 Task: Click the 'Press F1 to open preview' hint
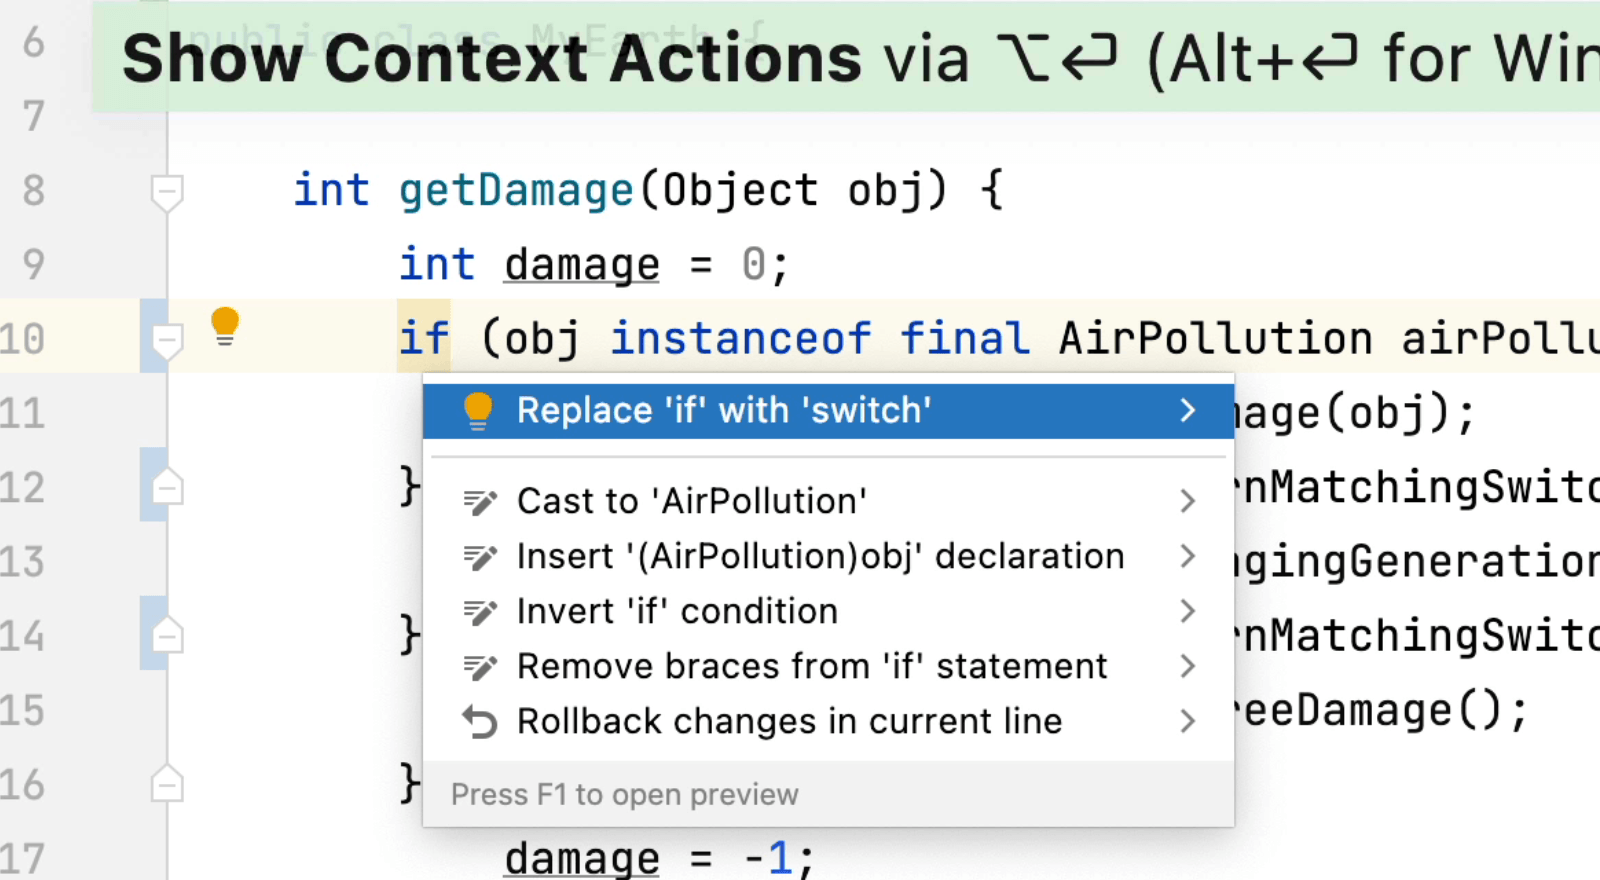624,794
